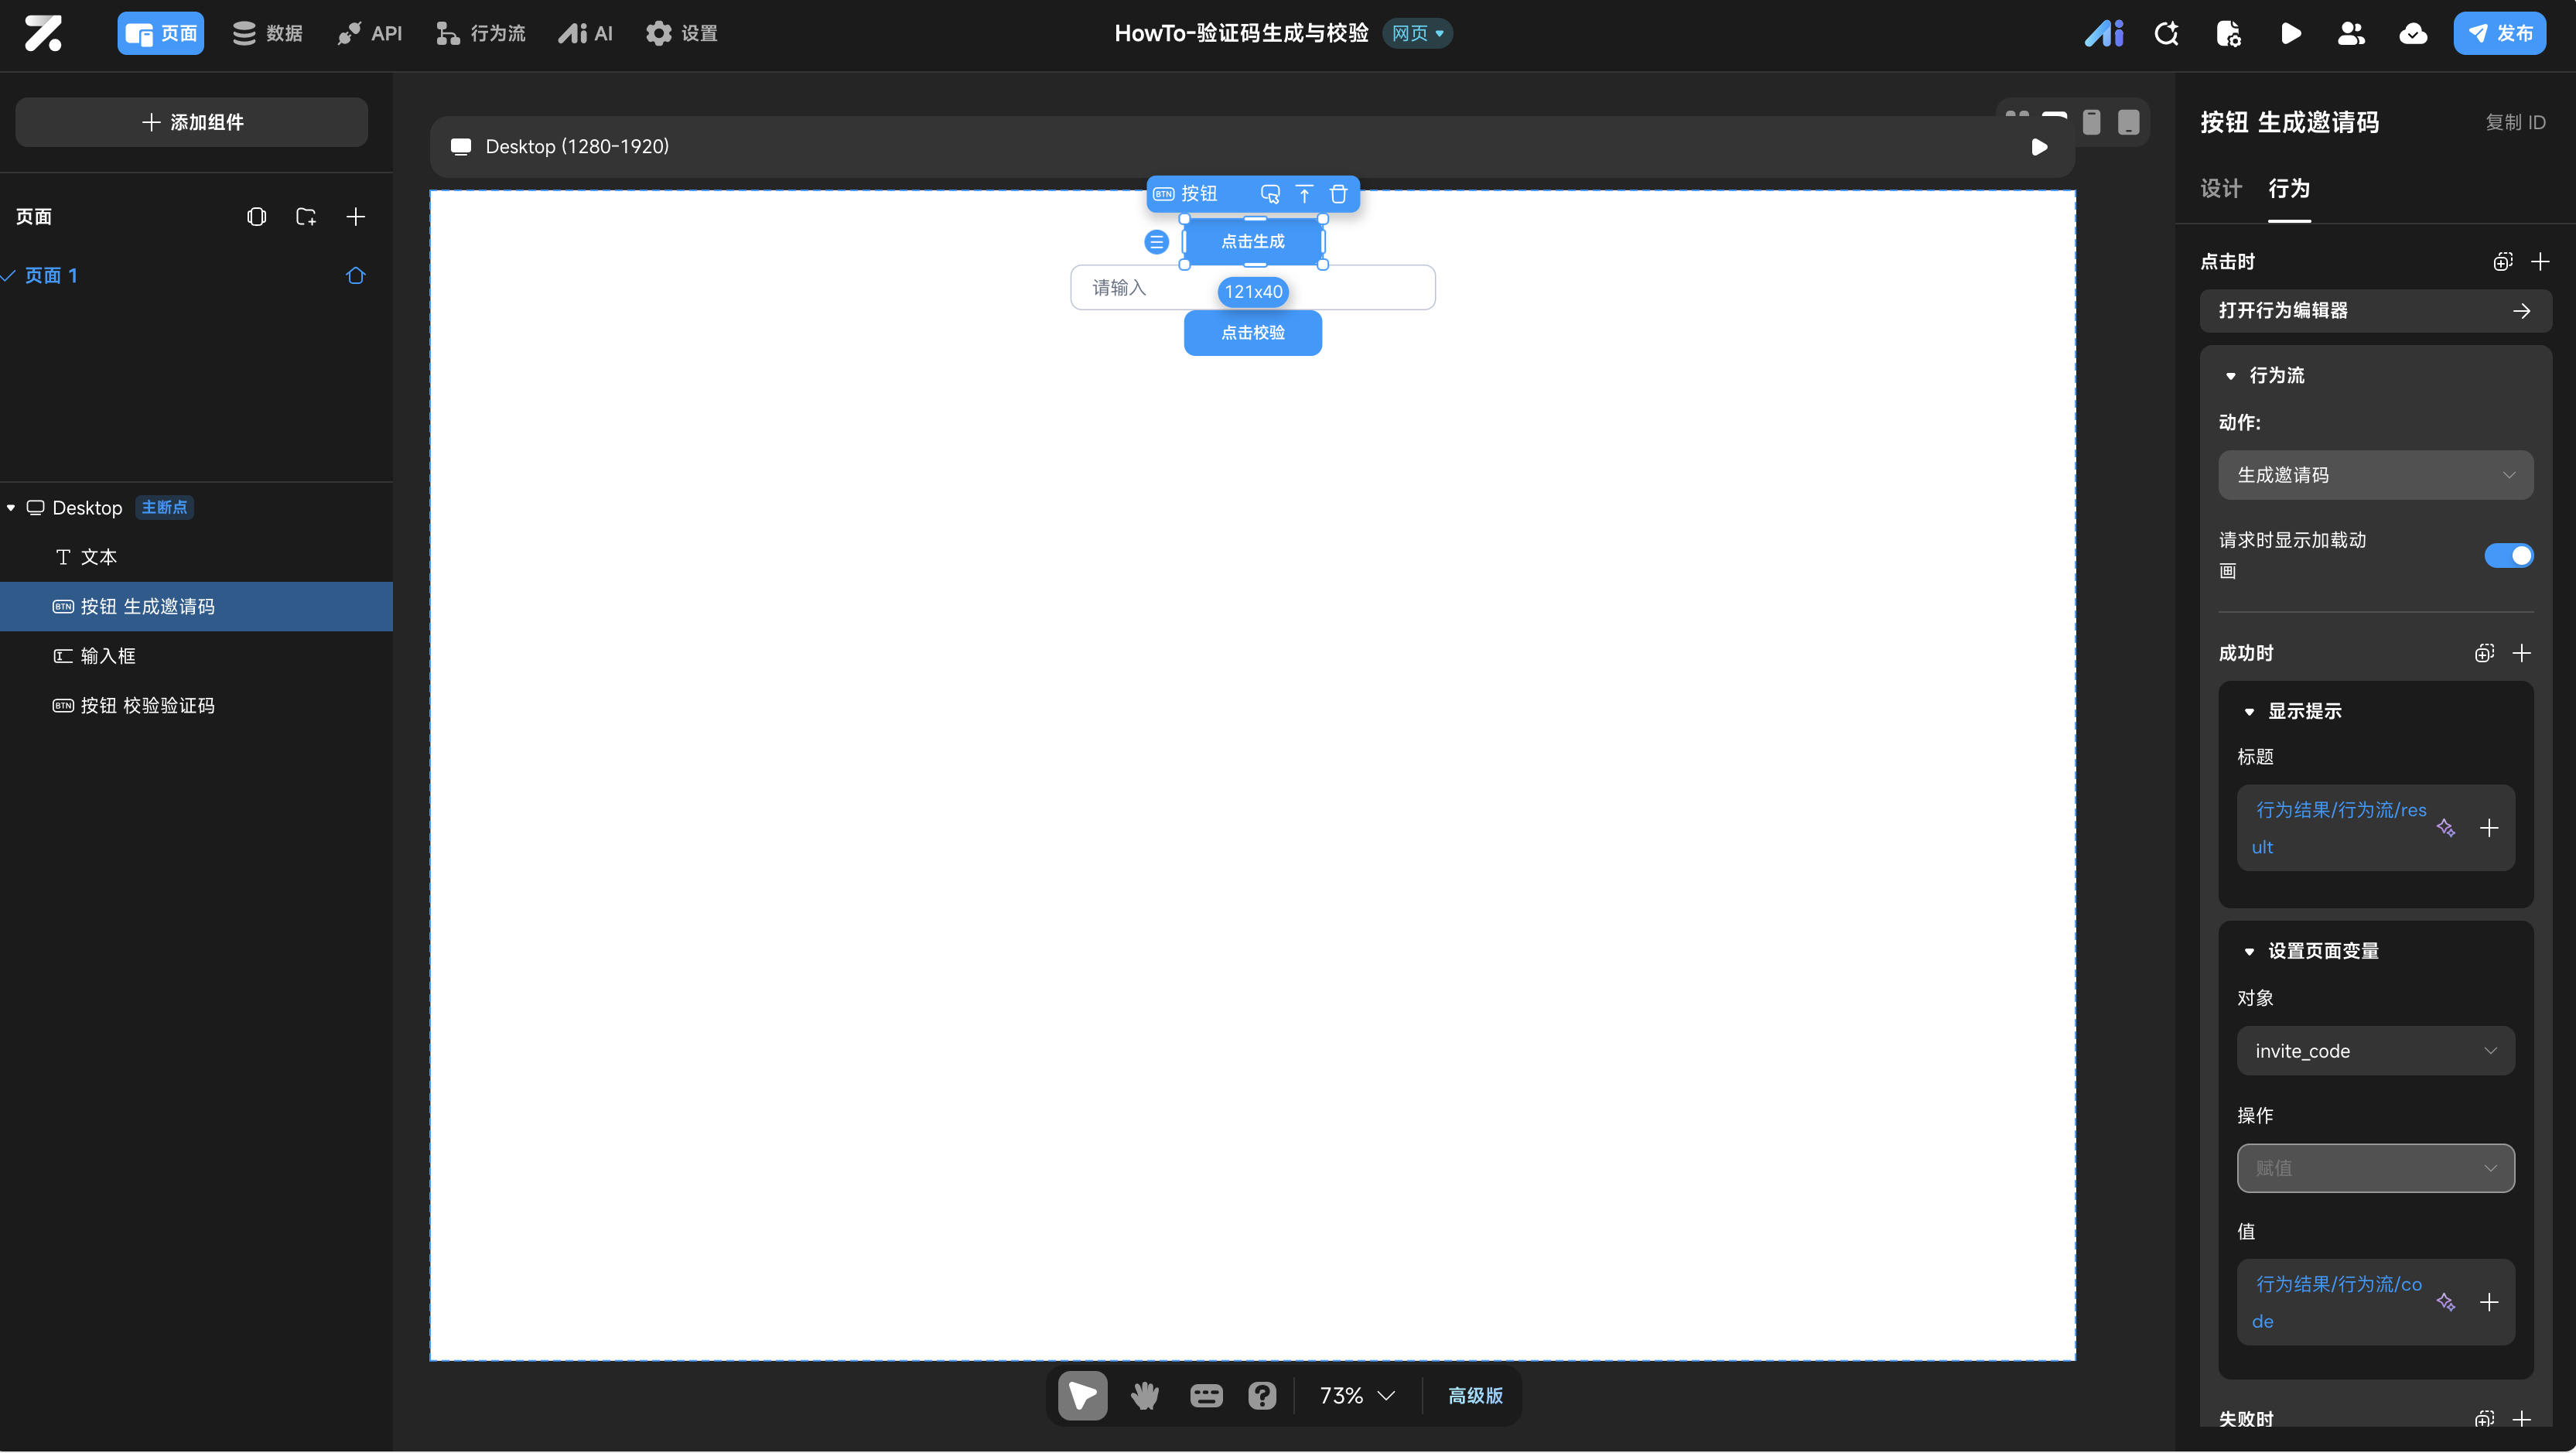
Task: Click the keyboard shortcuts icon in bottom toolbar
Action: tap(1205, 1395)
